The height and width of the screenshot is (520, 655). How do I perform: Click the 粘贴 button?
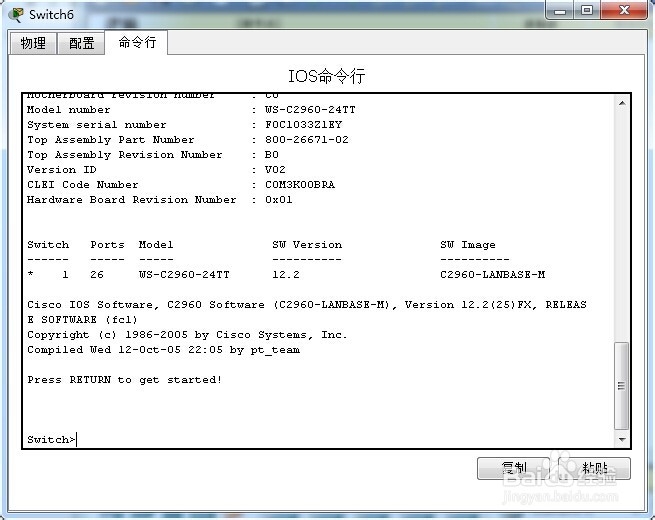(594, 468)
